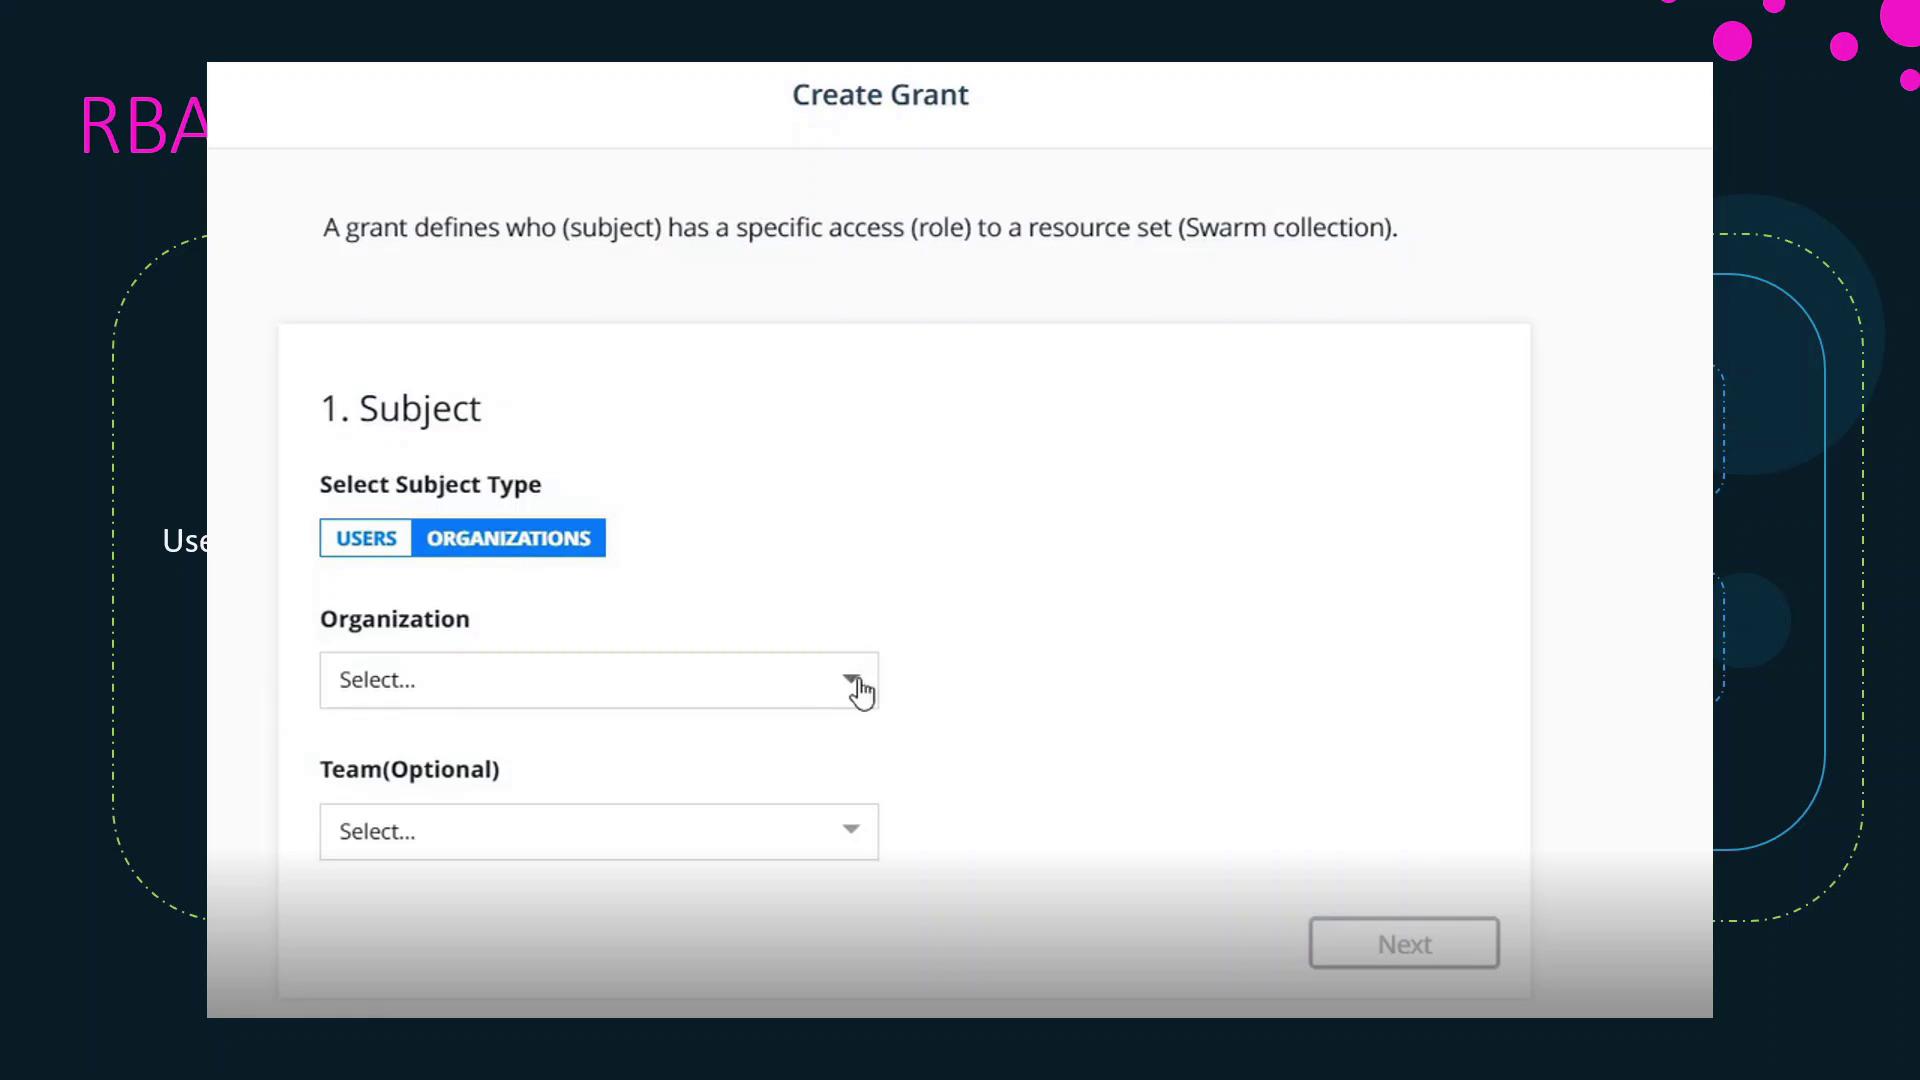Click the blue rounded outline shape at right
The image size is (1920, 1080).
pos(1824,560)
